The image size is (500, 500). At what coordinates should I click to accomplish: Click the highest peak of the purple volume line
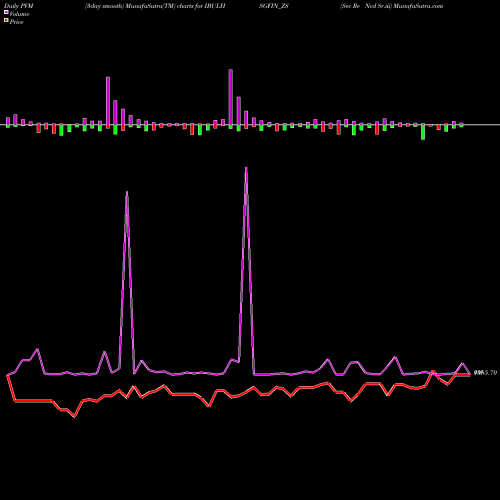(246, 168)
